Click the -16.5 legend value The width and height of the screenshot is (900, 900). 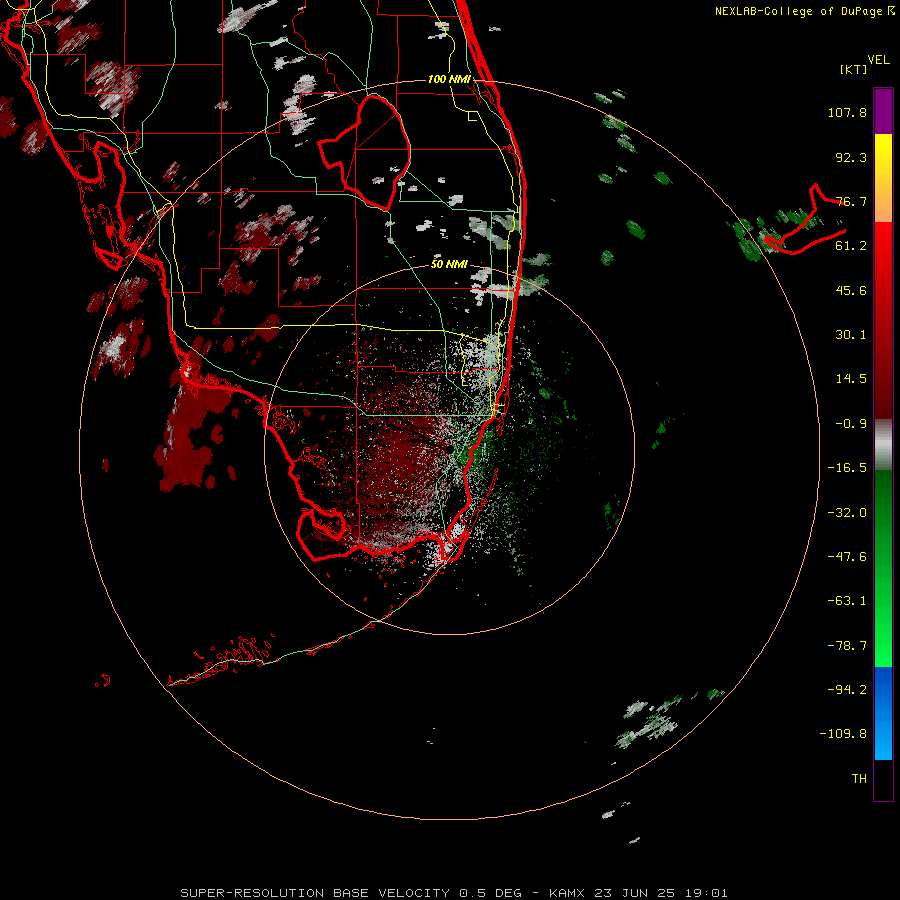tap(847, 468)
